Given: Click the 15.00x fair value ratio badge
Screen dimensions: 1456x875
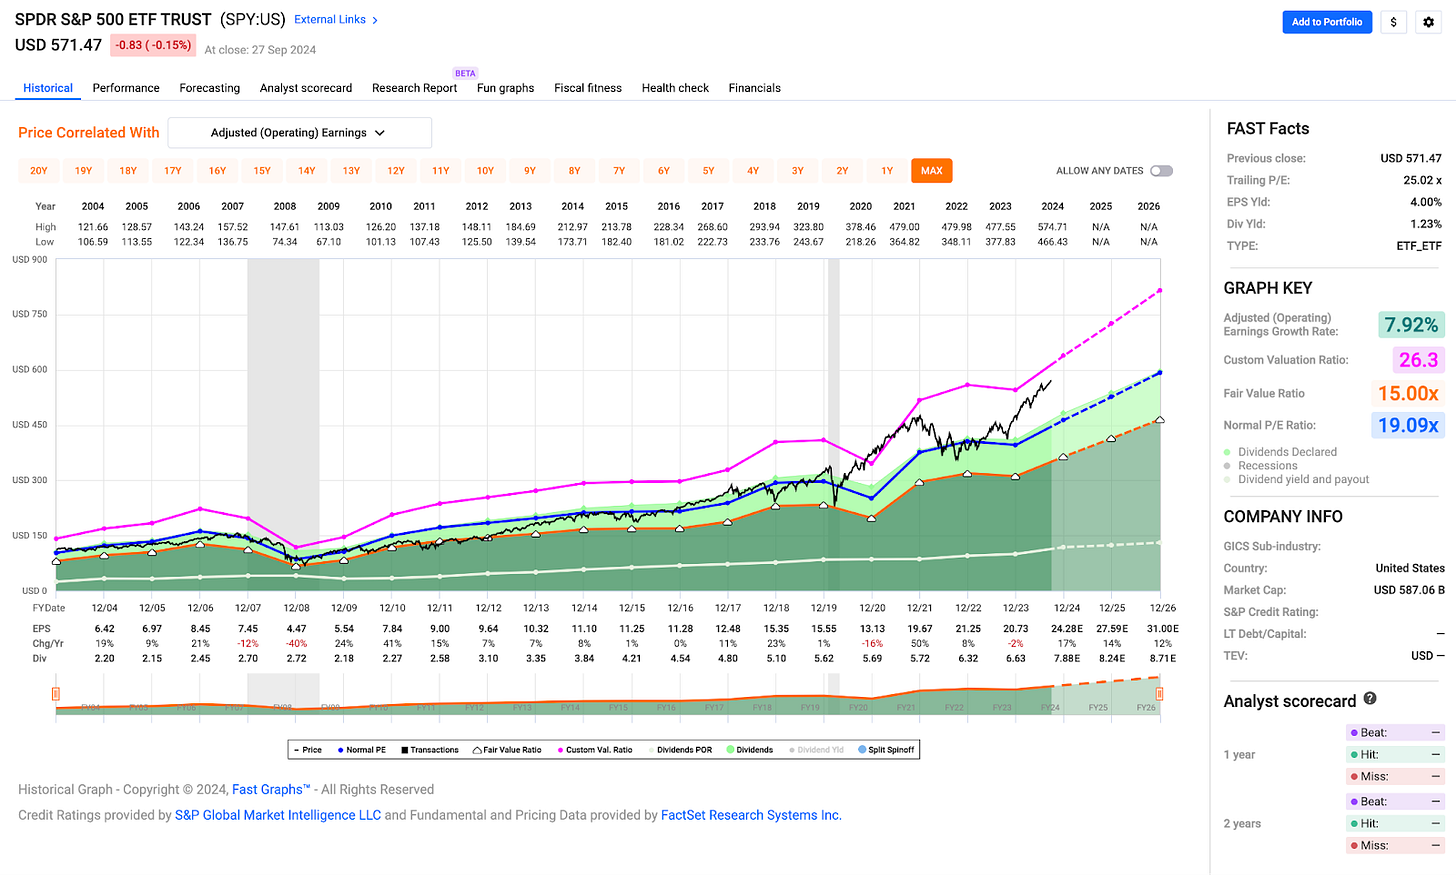Looking at the screenshot, I should (x=1408, y=394).
